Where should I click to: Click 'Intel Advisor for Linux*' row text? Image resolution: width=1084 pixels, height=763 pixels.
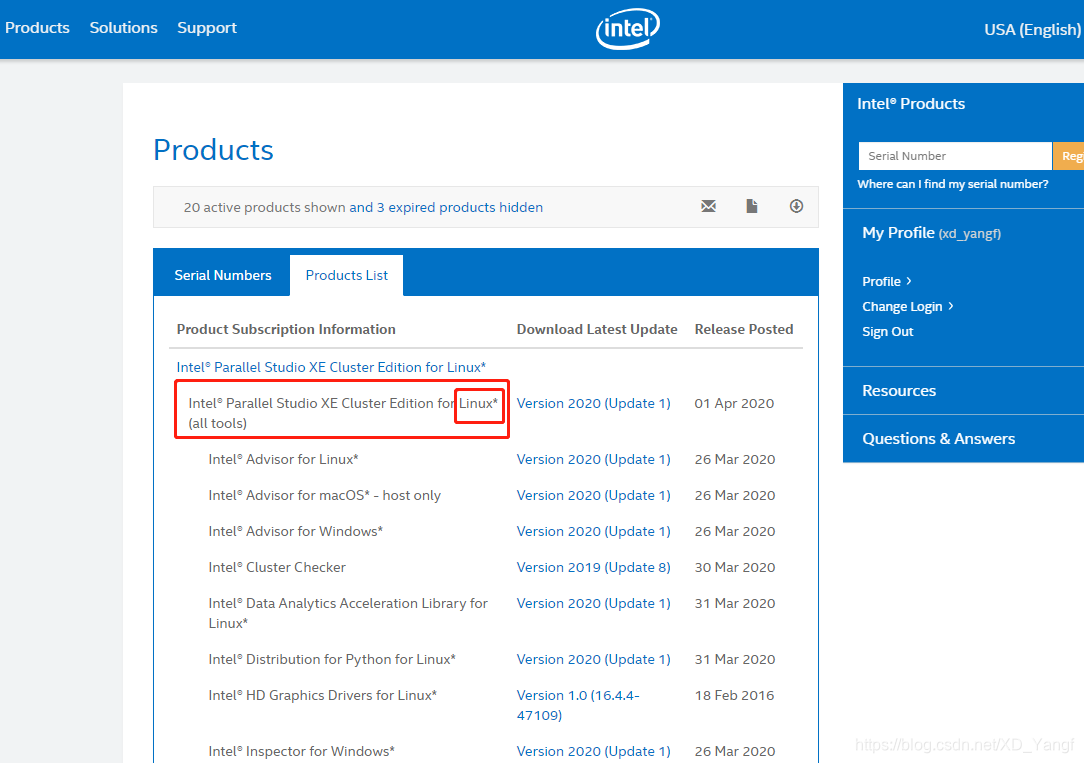283,460
